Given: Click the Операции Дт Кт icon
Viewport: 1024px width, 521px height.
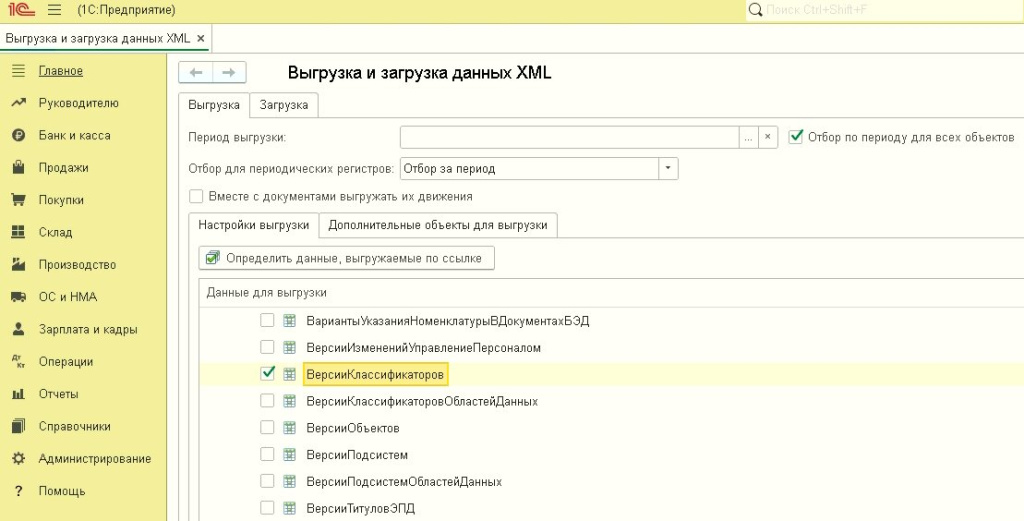Looking at the screenshot, I should pos(18,361).
